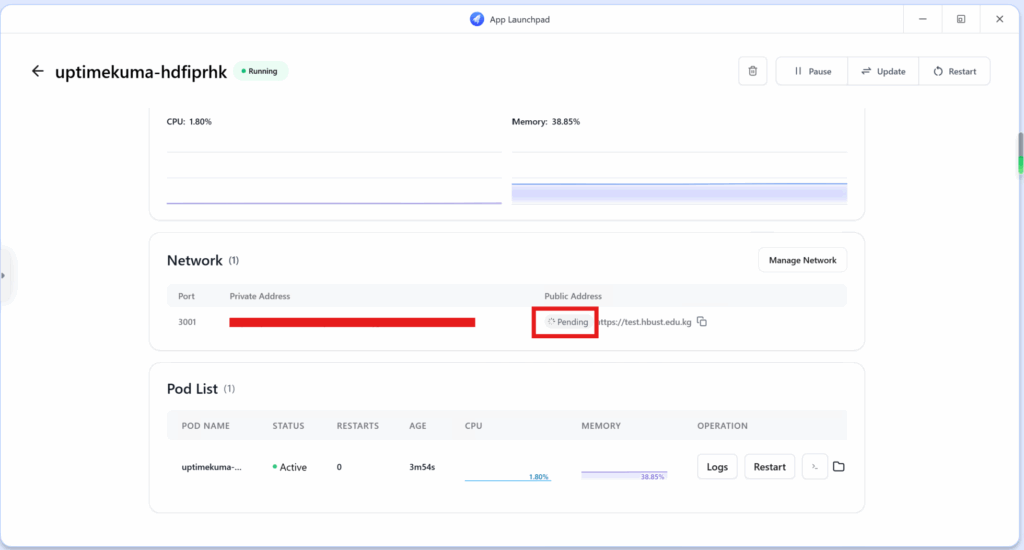Click the trash delete app icon

pyautogui.click(x=753, y=71)
